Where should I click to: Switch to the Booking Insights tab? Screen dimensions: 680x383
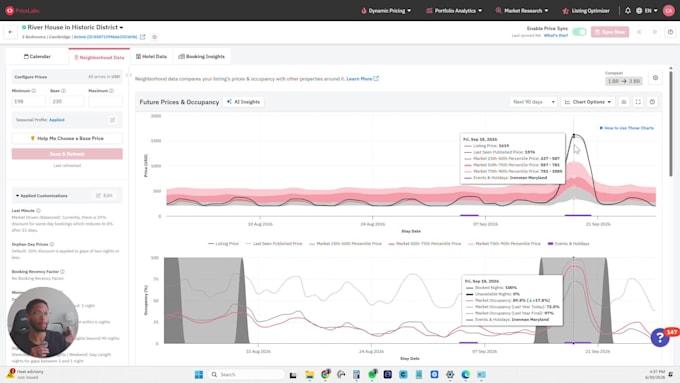point(202,56)
